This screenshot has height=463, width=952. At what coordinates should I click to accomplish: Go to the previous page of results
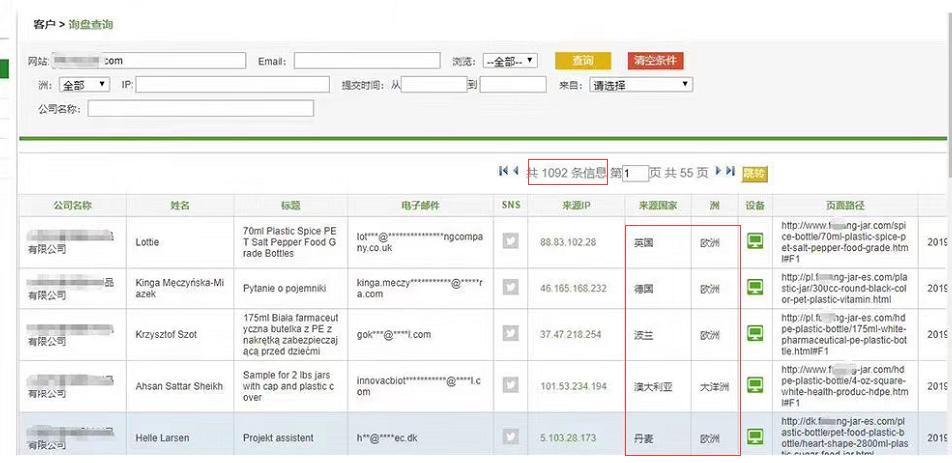point(516,172)
